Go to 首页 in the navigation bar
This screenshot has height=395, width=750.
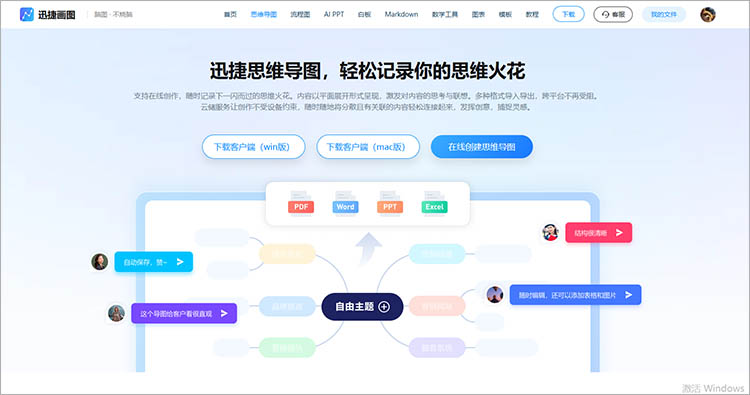coord(231,14)
